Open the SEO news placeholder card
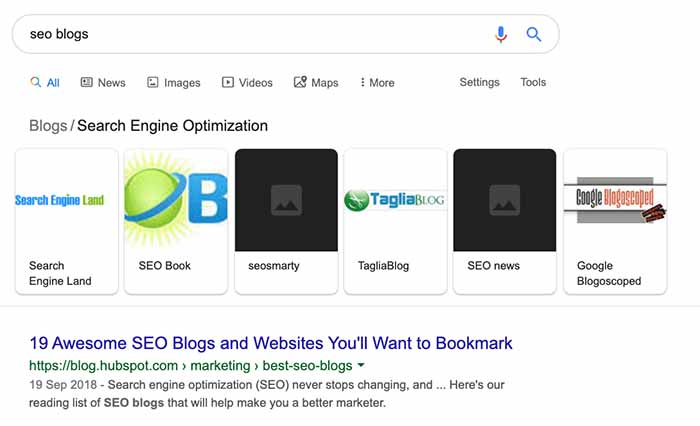The image size is (700, 426). pos(505,221)
